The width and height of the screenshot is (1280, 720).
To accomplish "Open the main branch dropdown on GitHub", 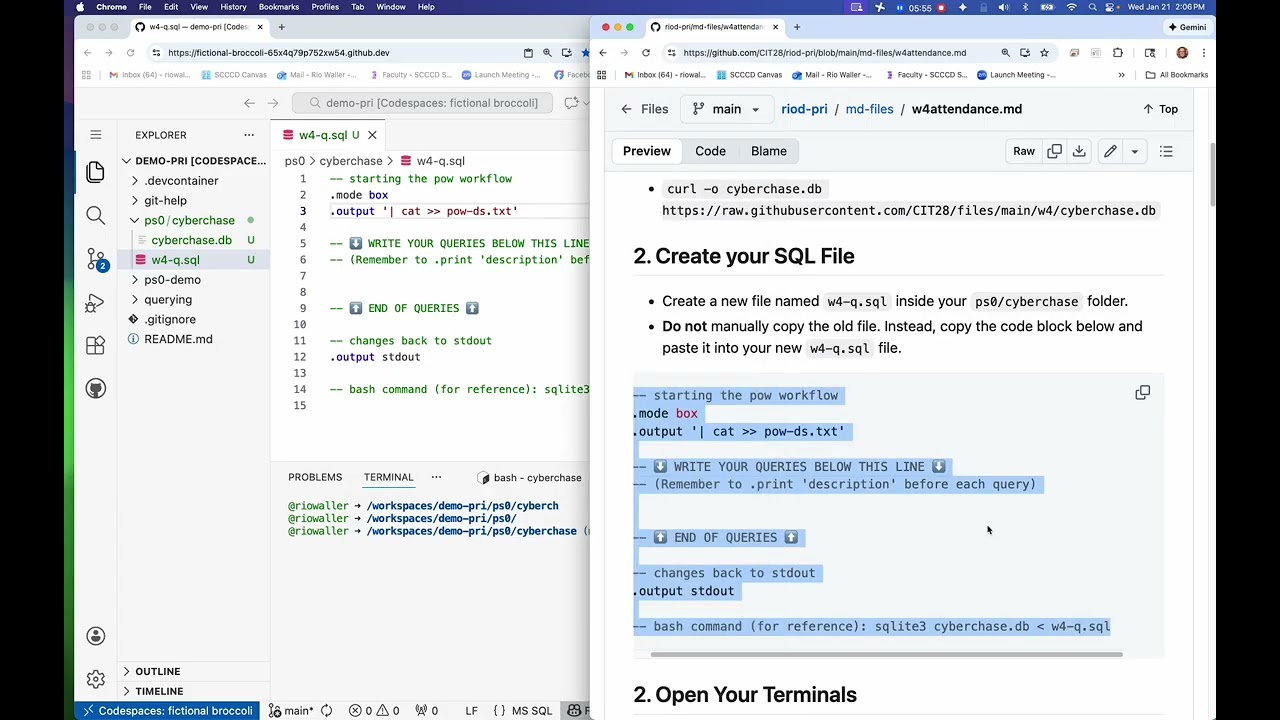I will pos(726,109).
